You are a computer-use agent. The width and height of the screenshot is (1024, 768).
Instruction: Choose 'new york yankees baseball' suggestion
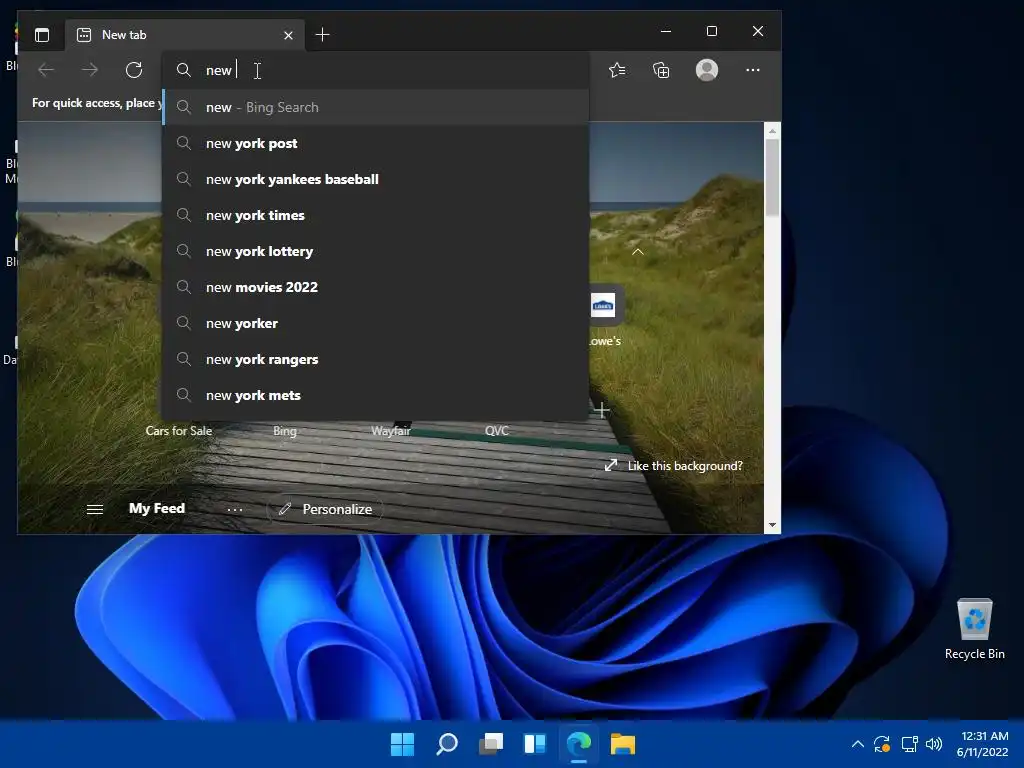pyautogui.click(x=376, y=179)
